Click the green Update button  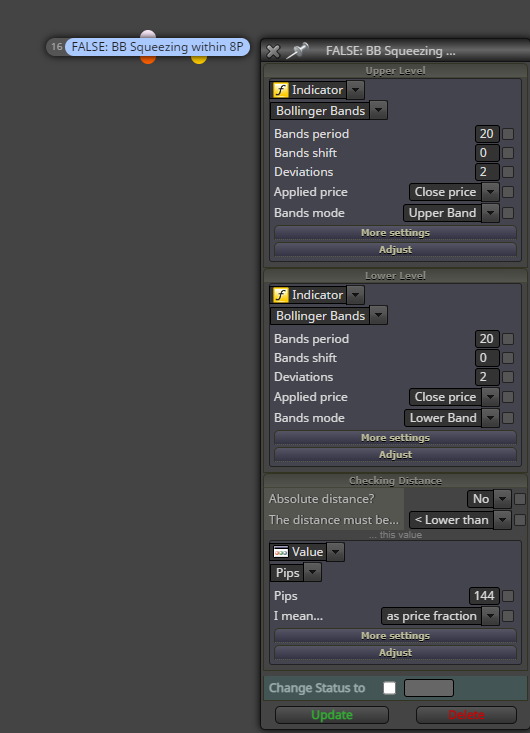coord(332,715)
